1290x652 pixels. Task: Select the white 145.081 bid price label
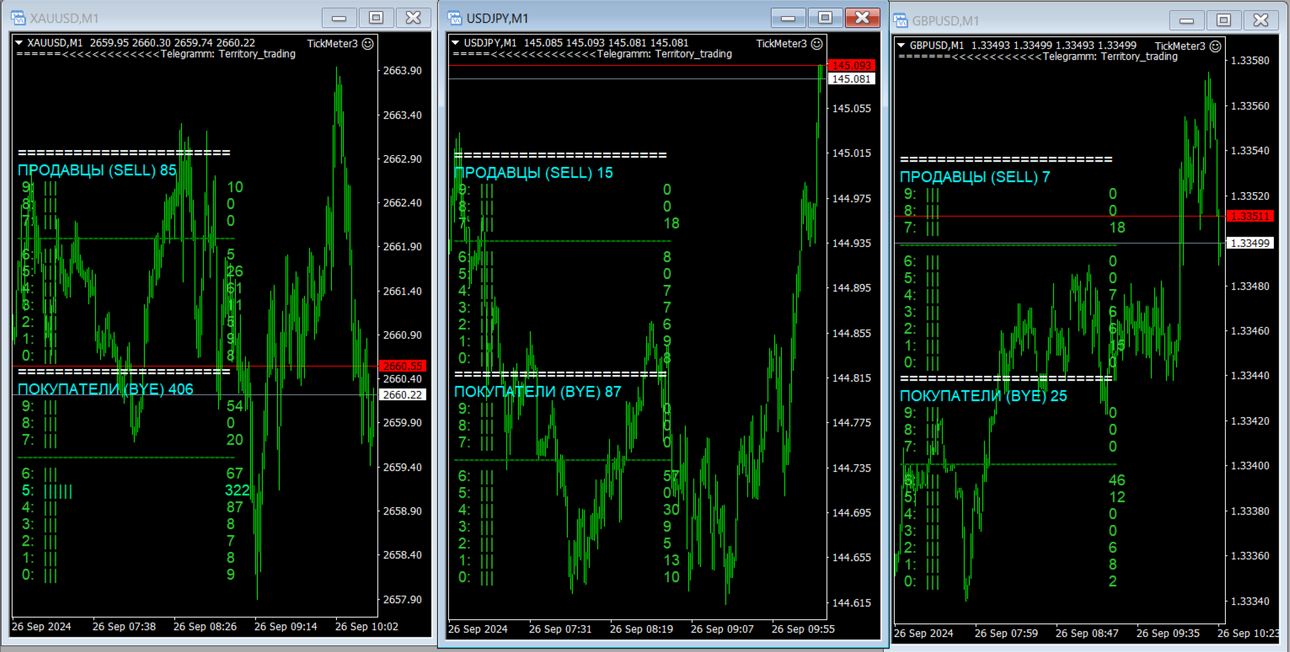click(852, 79)
